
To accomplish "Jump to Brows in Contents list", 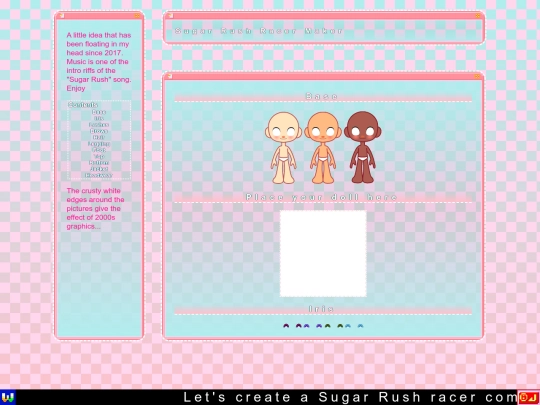I will (x=99, y=131).
